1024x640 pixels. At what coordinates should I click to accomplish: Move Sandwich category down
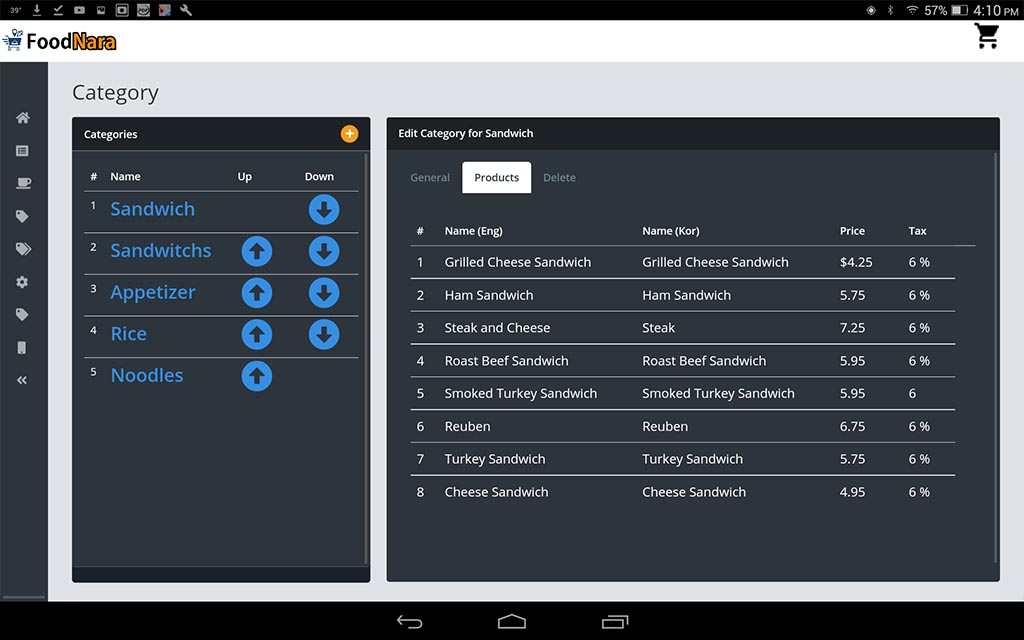[324, 210]
